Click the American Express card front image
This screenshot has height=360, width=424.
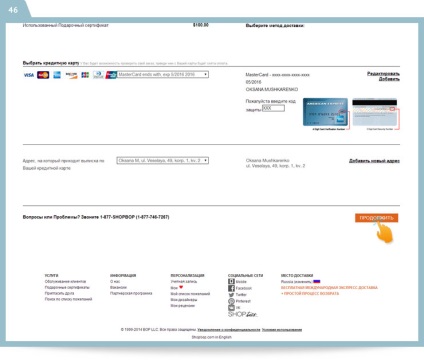(325, 112)
